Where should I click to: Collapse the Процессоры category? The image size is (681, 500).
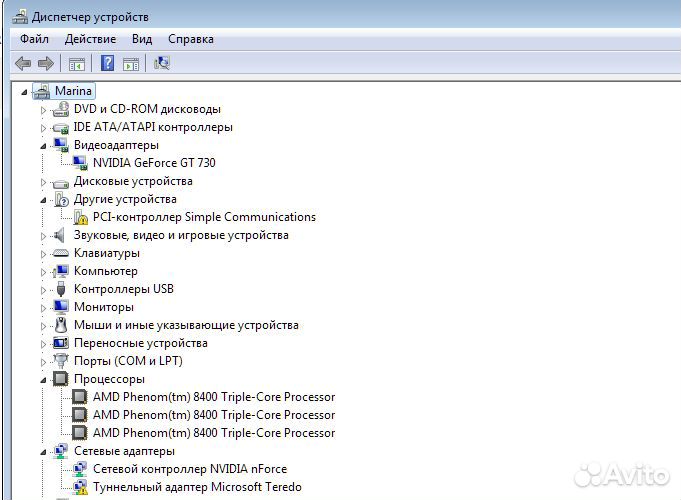43,380
